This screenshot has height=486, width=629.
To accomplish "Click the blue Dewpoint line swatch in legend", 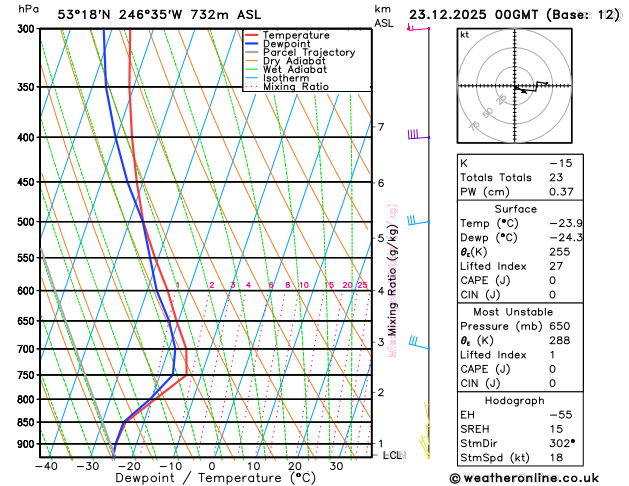I will click(x=252, y=44).
